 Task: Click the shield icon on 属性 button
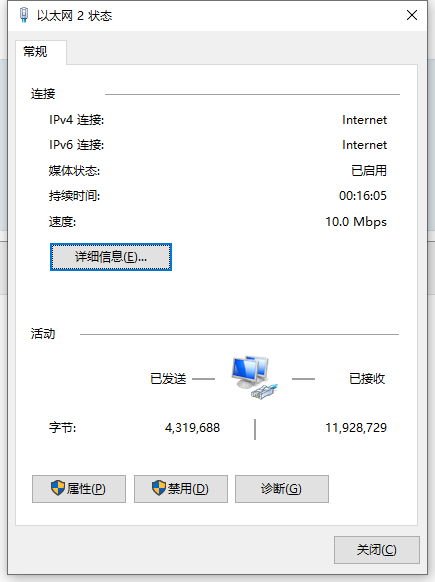(x=58, y=488)
